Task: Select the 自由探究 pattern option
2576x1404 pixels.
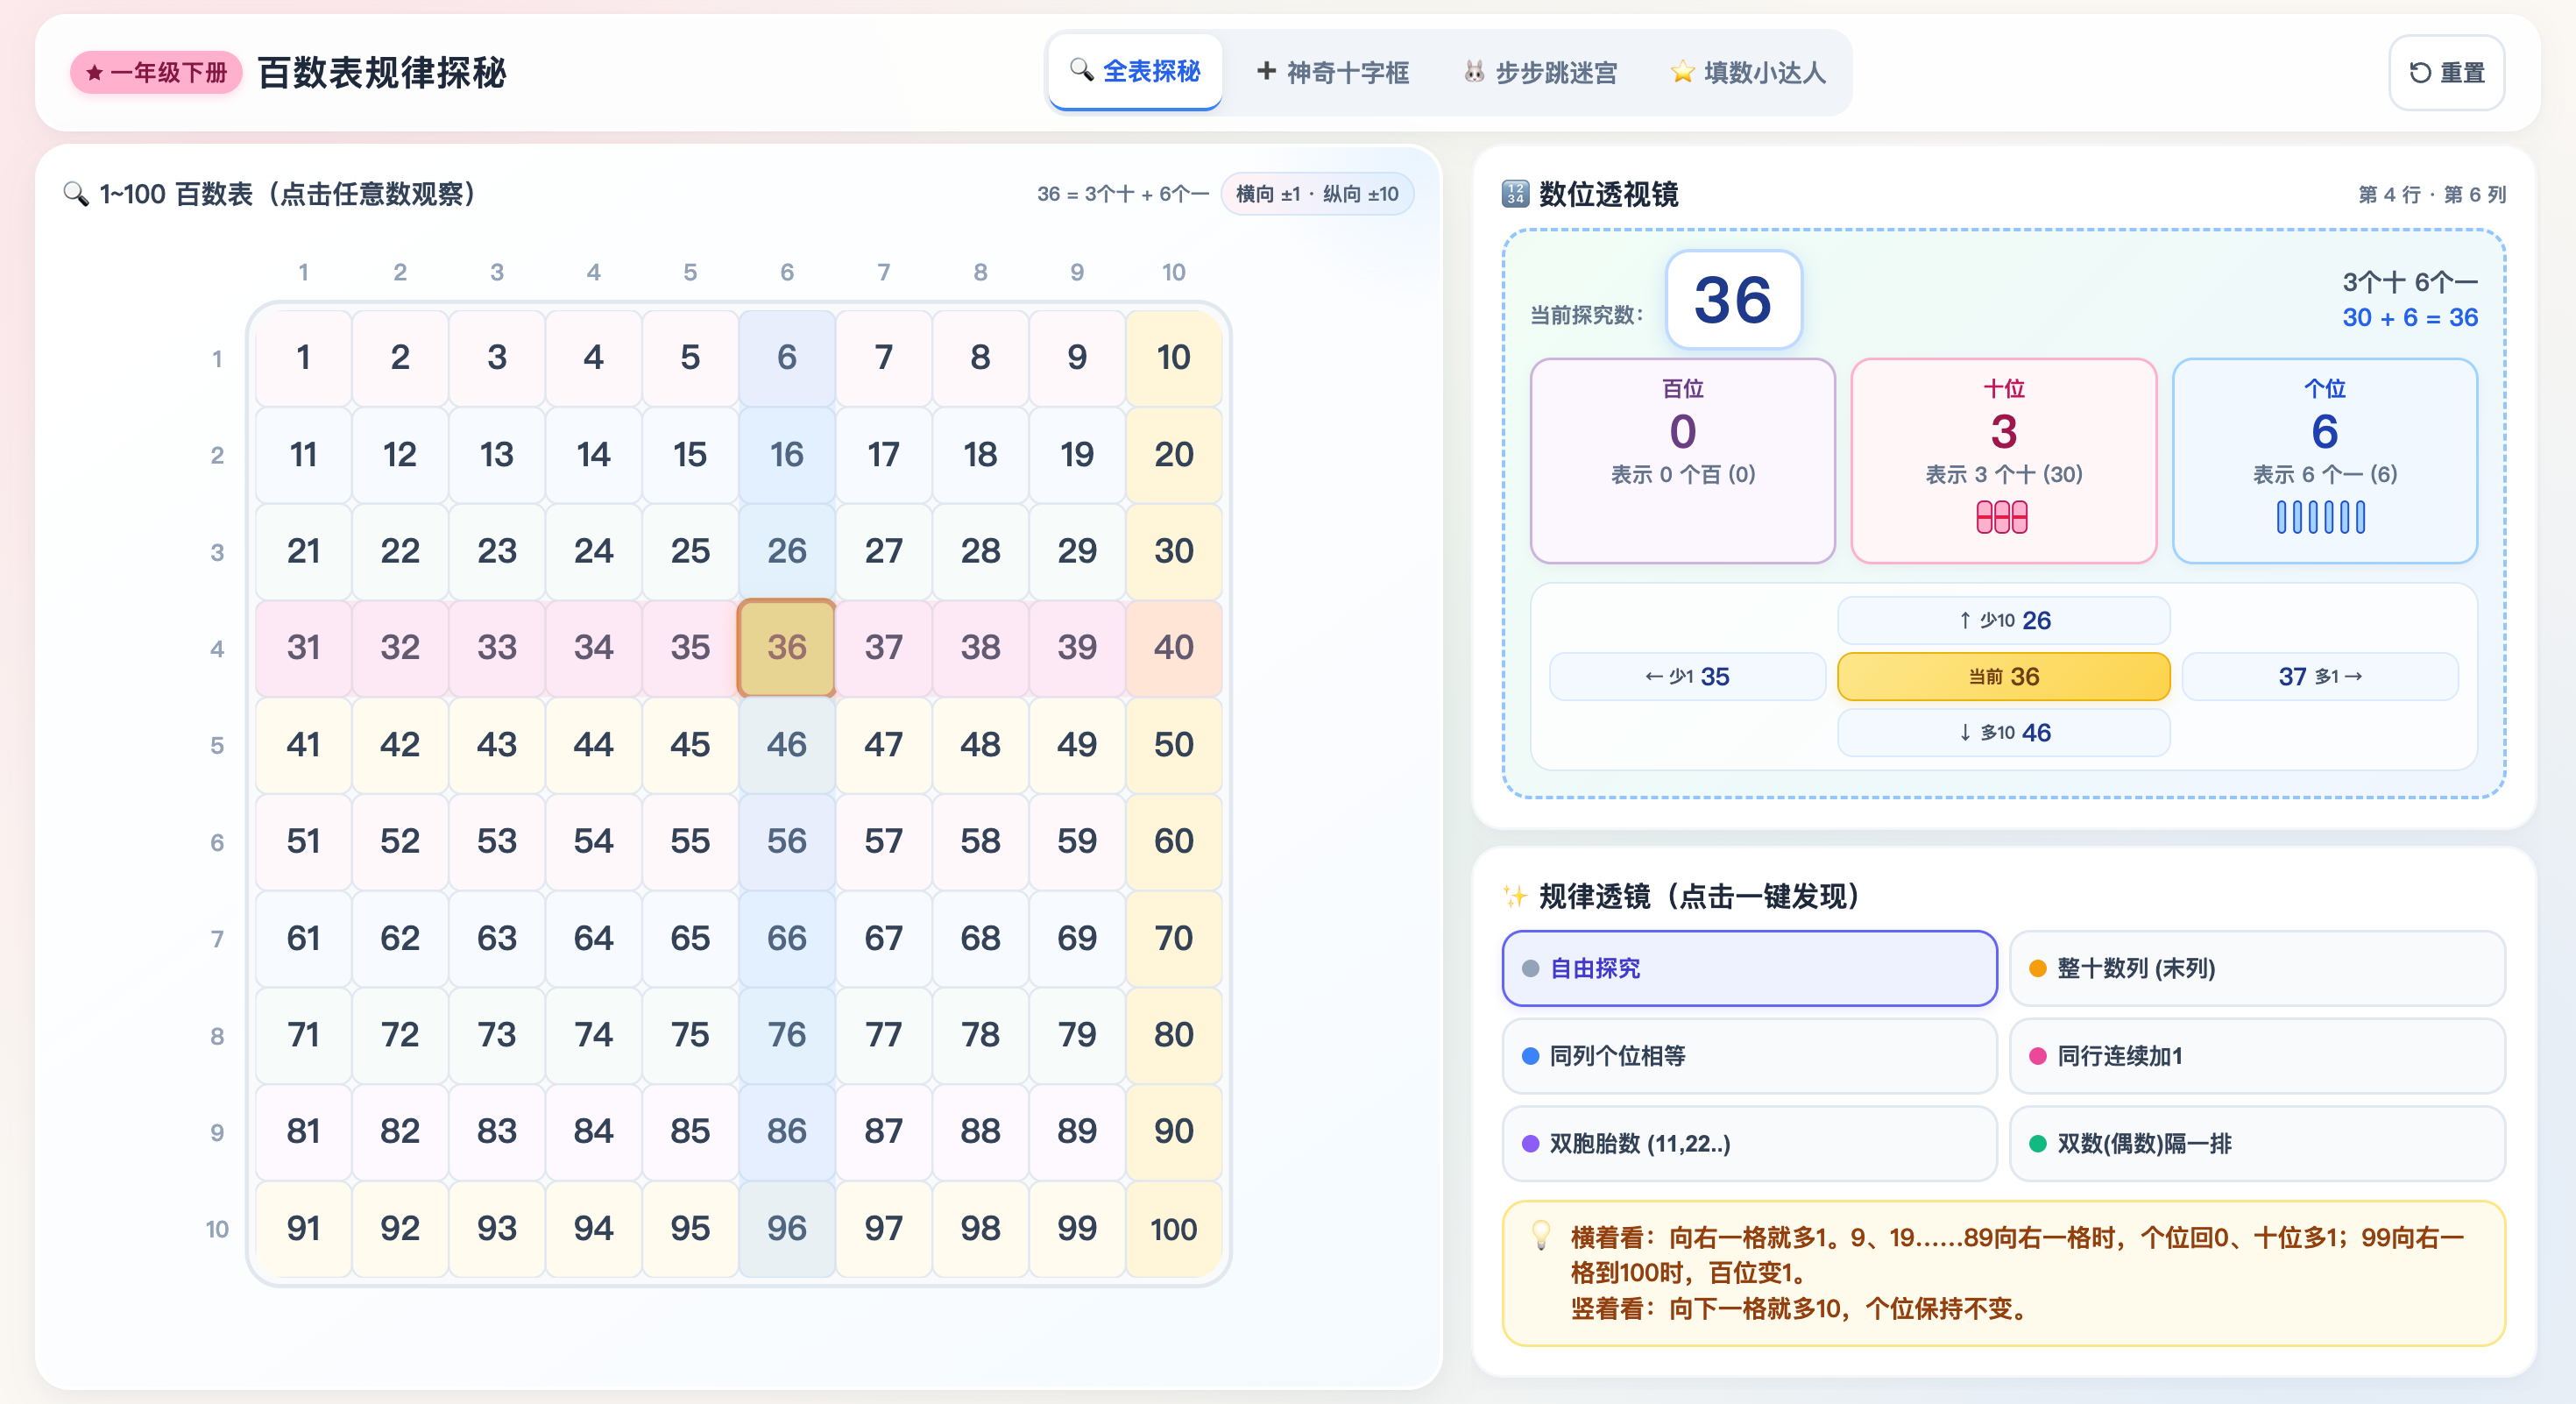Action: tap(1749, 968)
